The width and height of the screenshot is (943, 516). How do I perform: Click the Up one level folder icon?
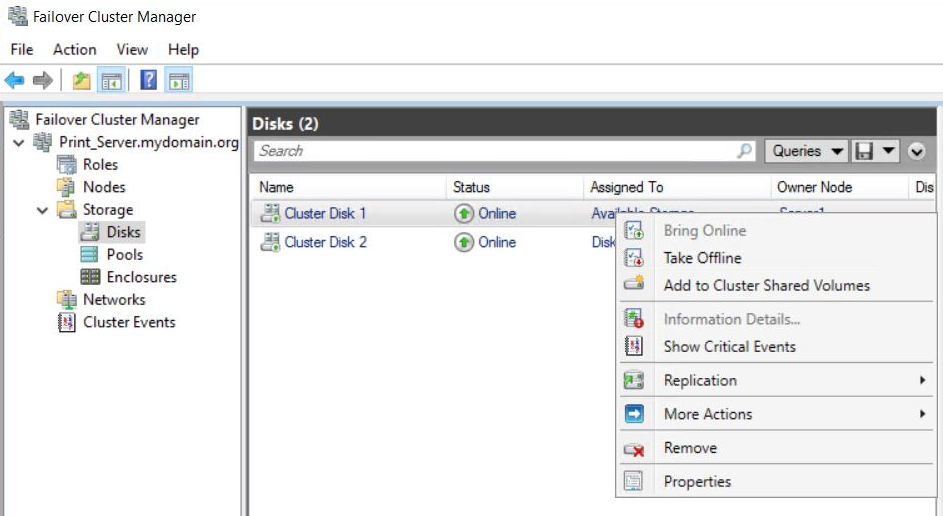[x=81, y=80]
